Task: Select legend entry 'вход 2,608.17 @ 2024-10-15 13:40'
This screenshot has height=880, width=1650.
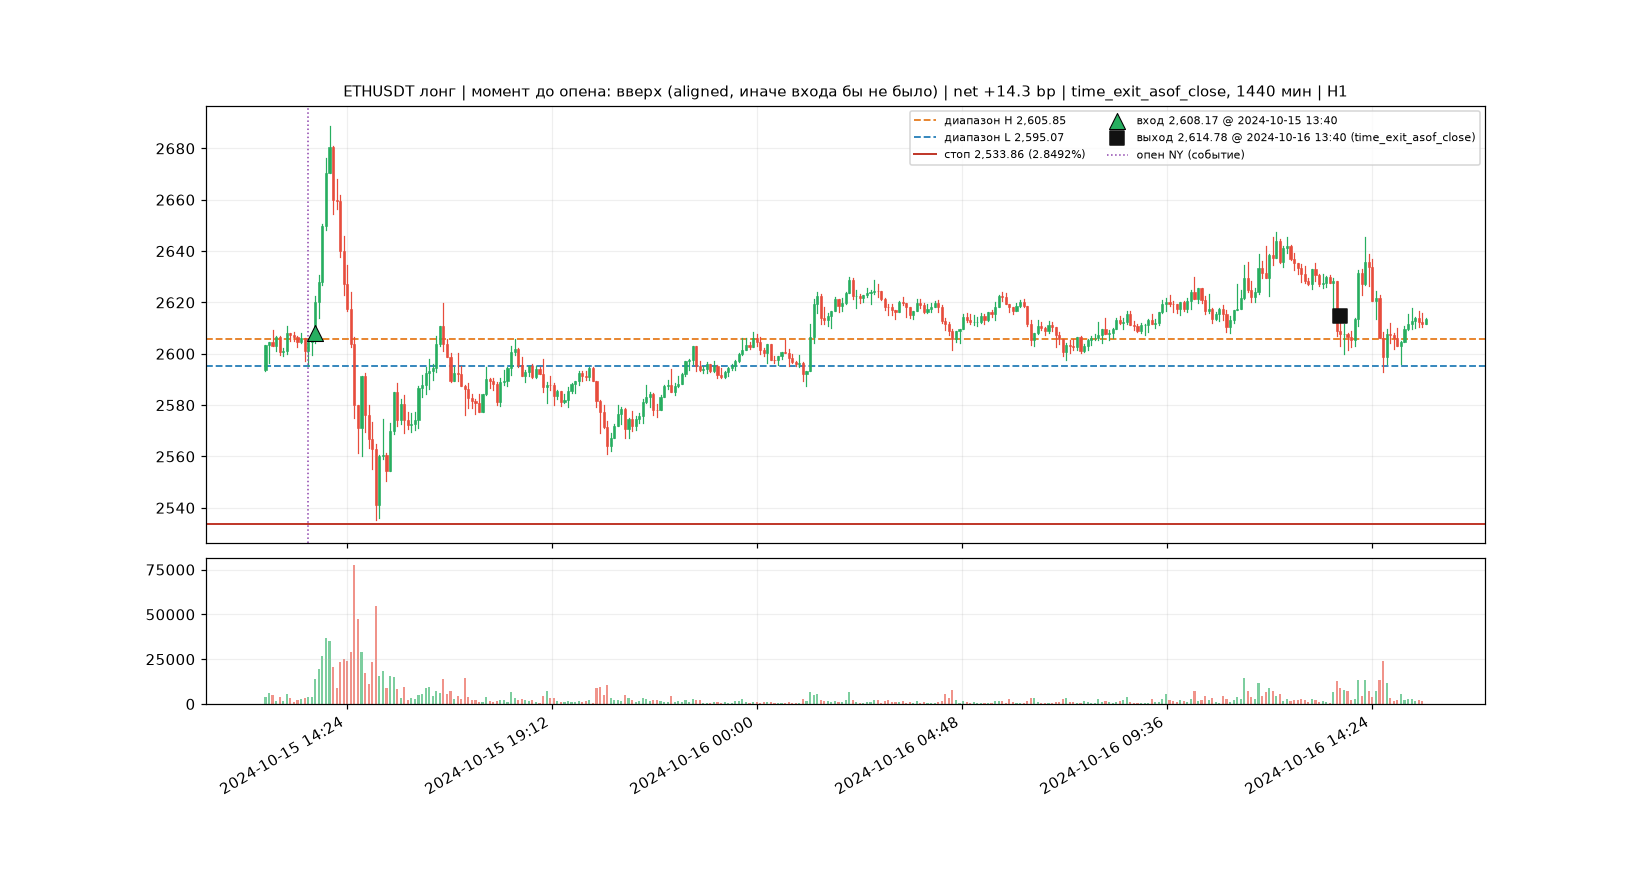Action: tap(1237, 121)
